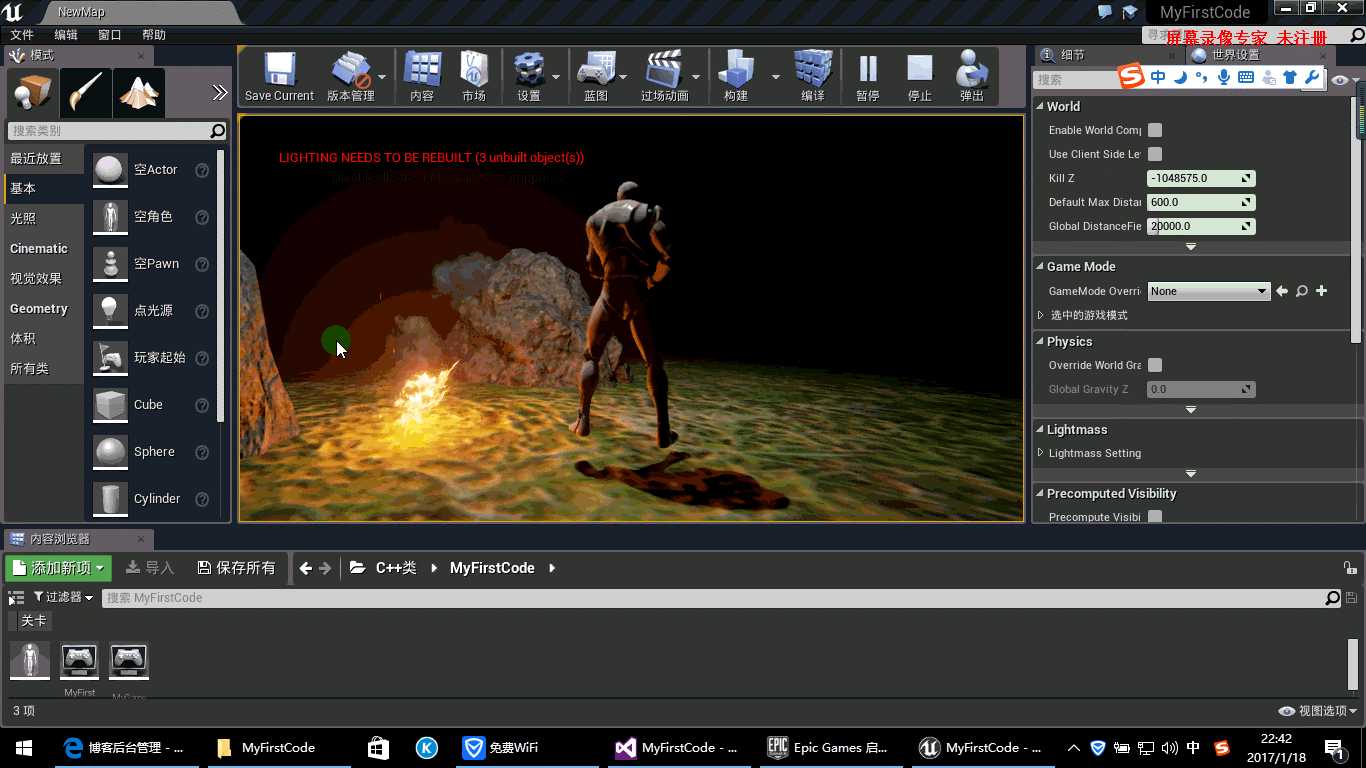Select the 点光源 point light item
1366x768 pixels.
tap(152, 311)
